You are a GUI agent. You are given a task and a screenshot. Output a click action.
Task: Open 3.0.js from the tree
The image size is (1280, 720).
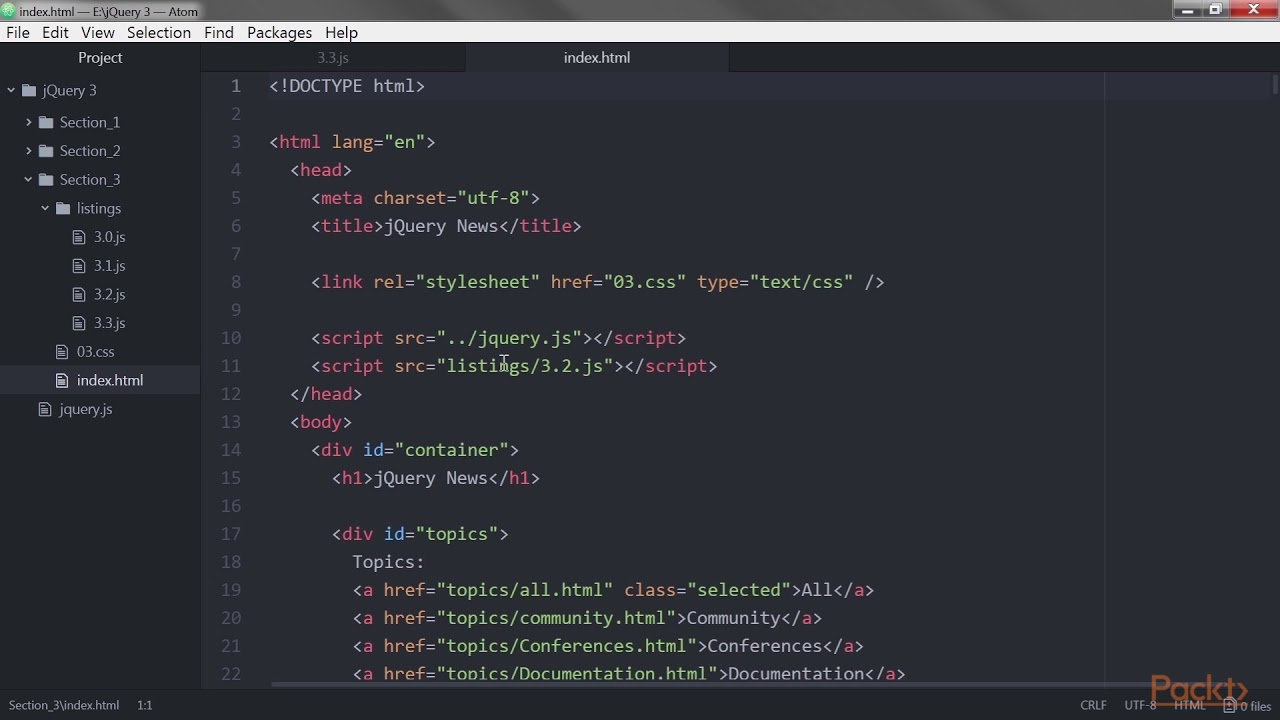point(109,237)
